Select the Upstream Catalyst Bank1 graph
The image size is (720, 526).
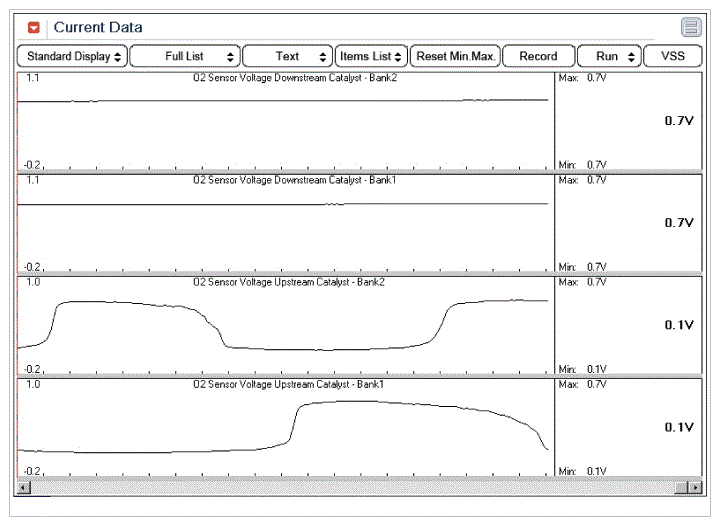pos(284,427)
